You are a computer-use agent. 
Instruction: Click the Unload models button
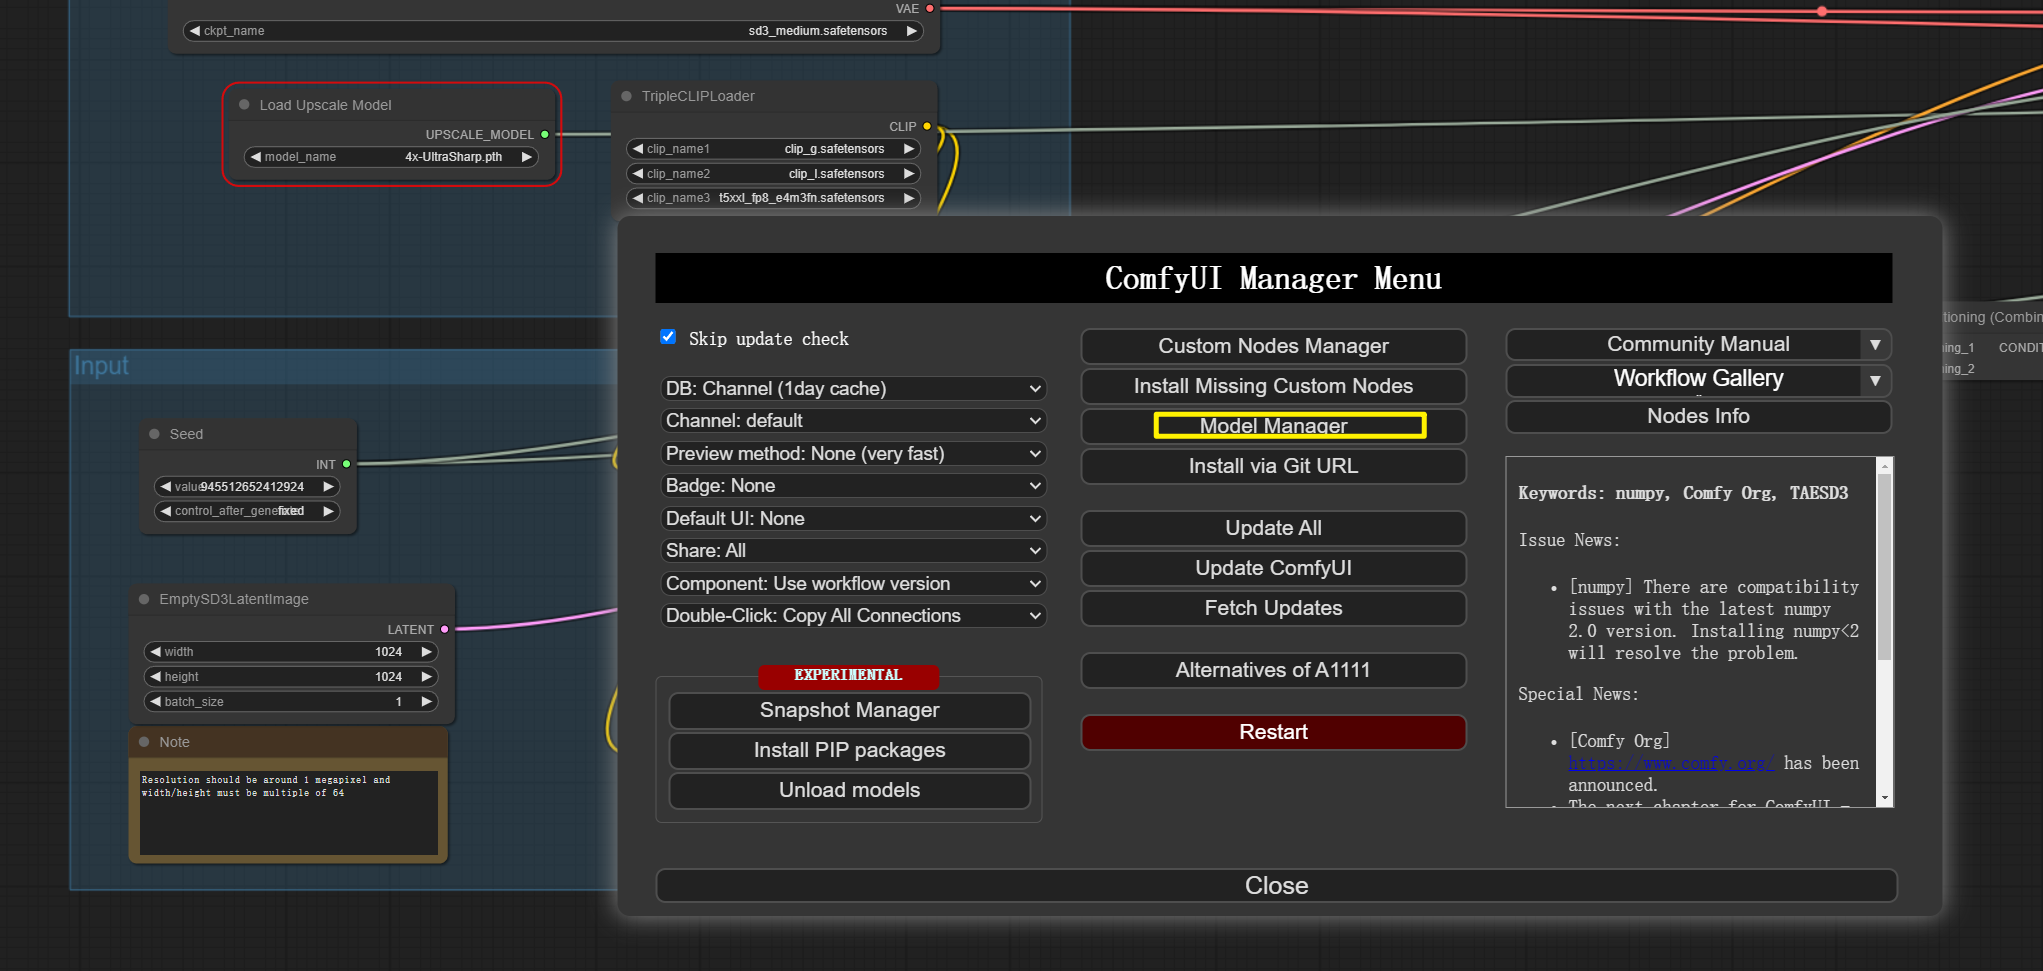[849, 790]
